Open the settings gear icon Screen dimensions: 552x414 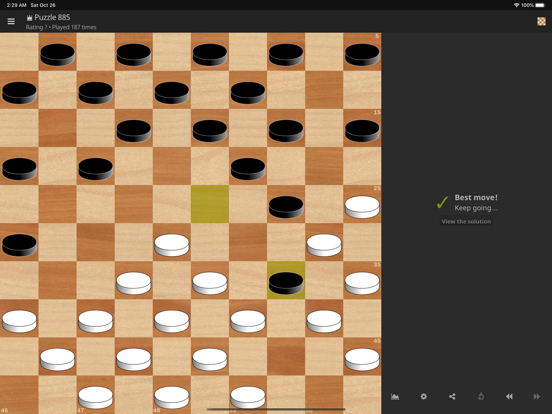424,396
